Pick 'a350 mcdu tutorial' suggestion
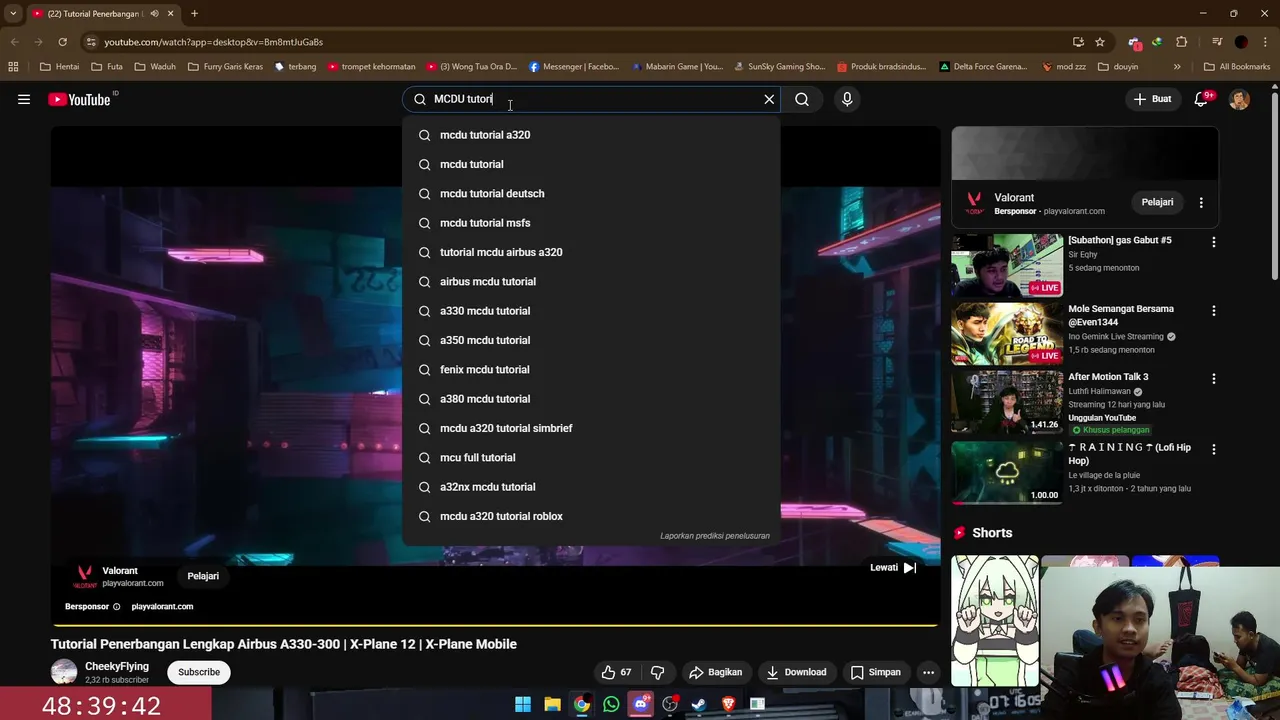Viewport: 1280px width, 720px height. coord(590,340)
